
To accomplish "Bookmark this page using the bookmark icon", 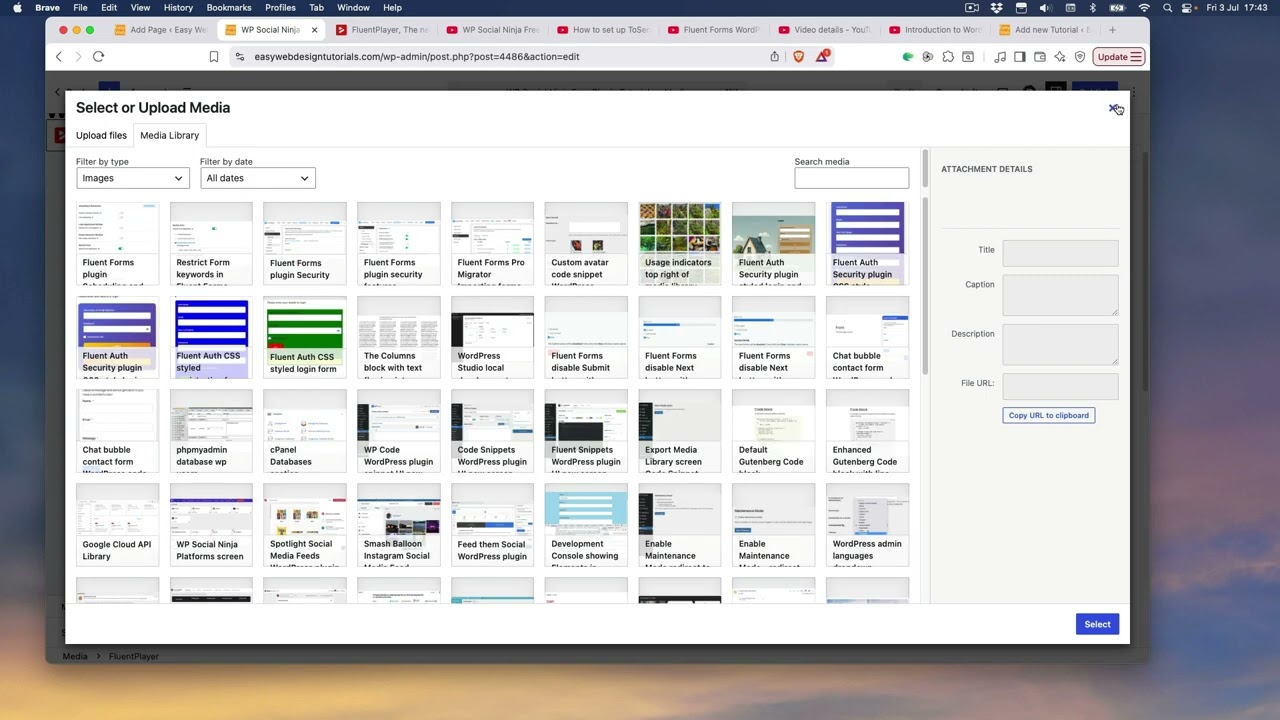I will (214, 57).
